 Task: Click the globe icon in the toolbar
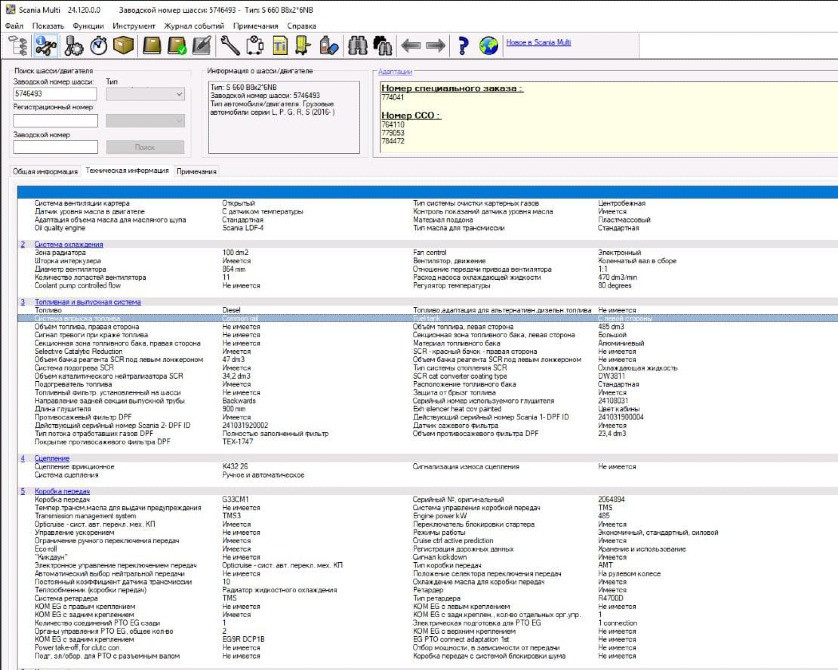[489, 45]
